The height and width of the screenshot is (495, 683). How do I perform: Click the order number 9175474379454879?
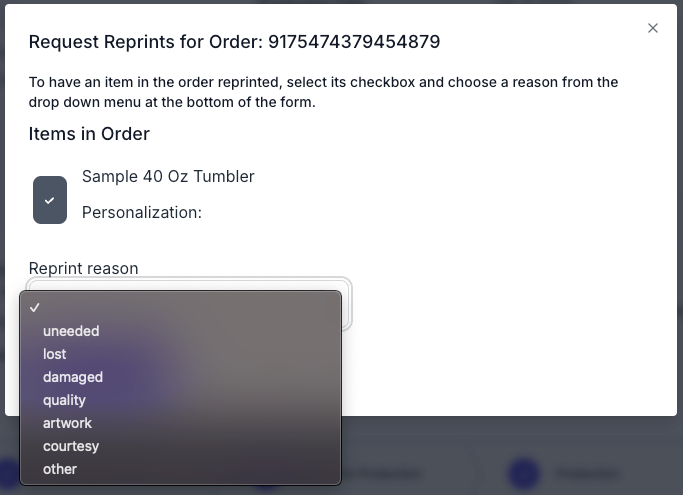(x=354, y=42)
